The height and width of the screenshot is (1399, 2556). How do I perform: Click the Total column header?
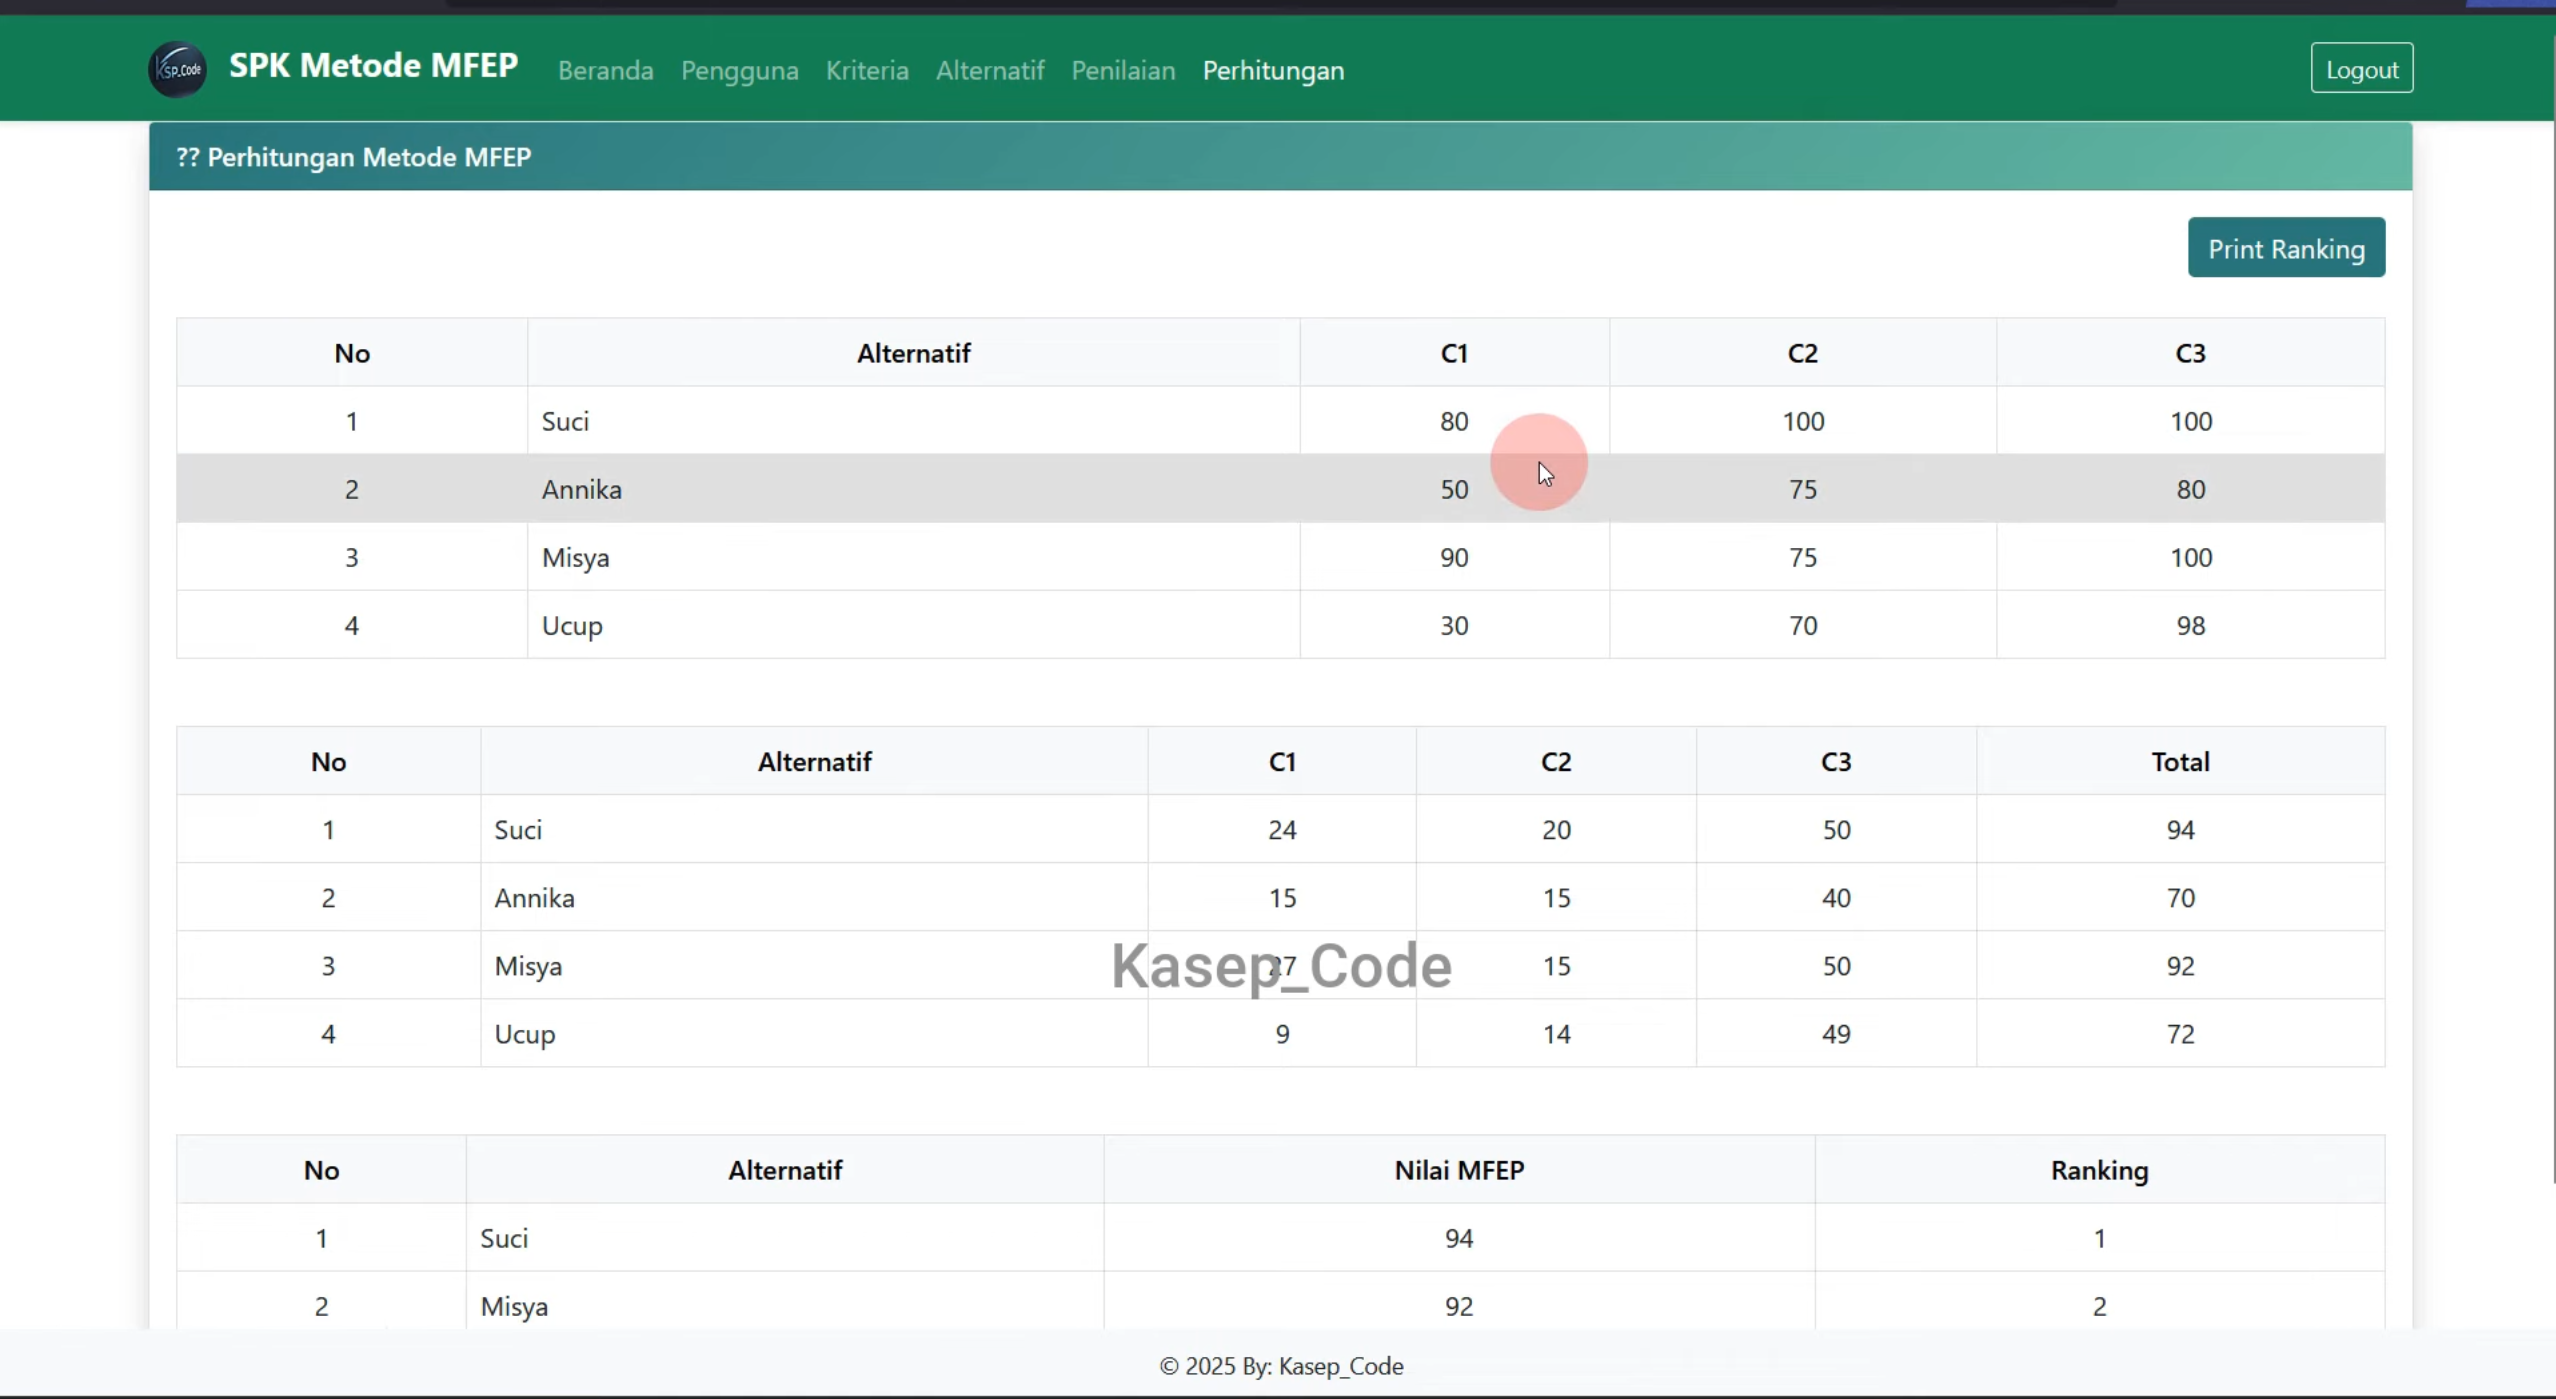pyautogui.click(x=2180, y=761)
